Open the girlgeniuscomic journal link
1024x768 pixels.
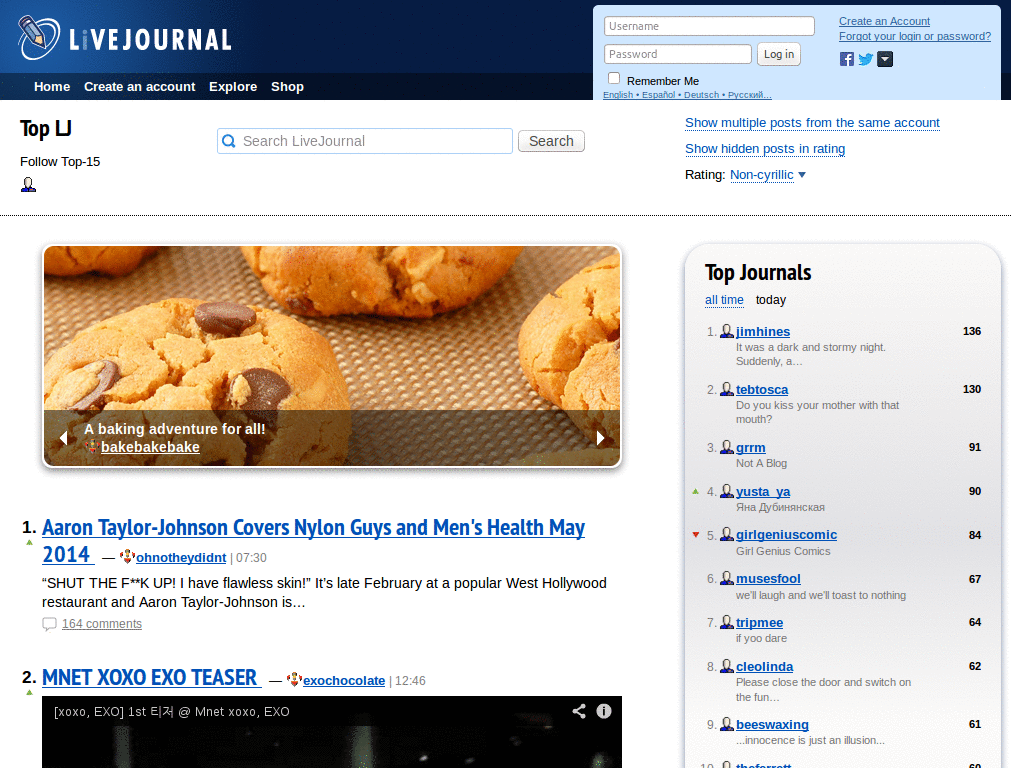click(786, 535)
